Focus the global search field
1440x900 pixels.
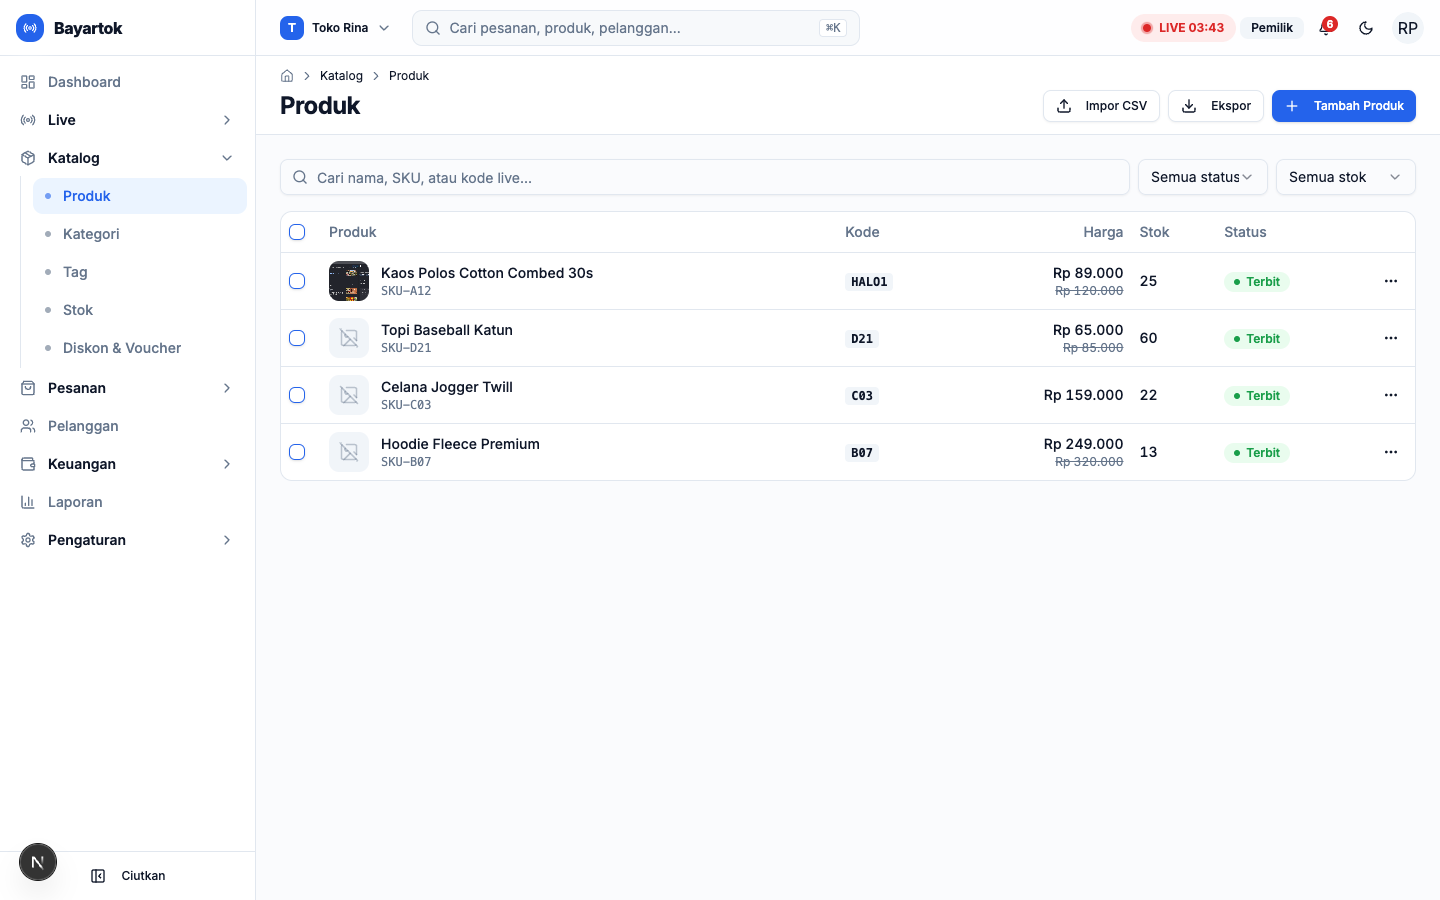point(636,28)
